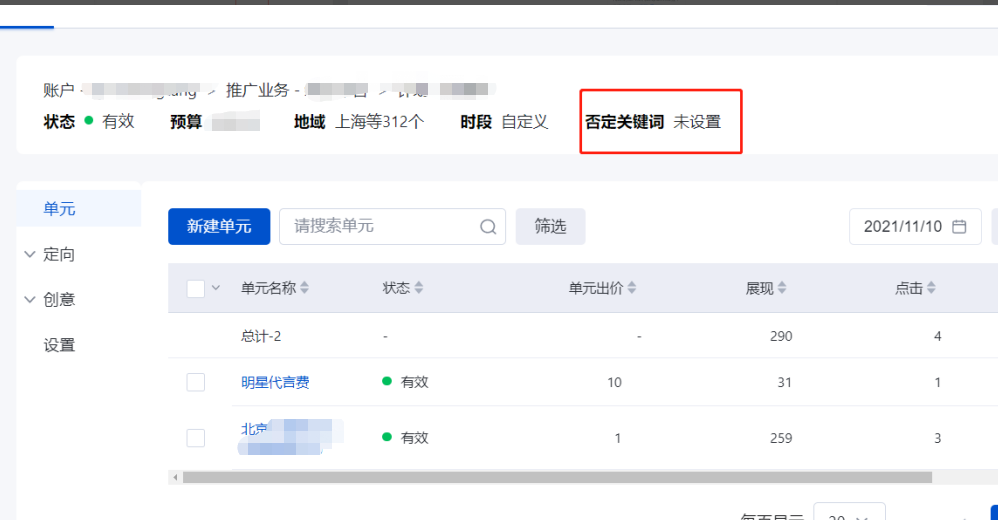This screenshot has width=998, height=520.
Task: Click 未设置 next to 否定关键词
Action: click(697, 122)
